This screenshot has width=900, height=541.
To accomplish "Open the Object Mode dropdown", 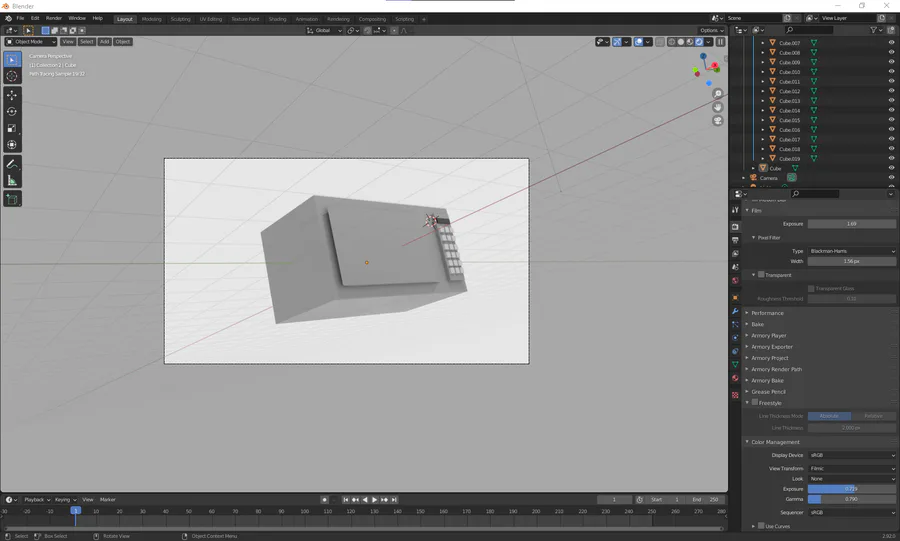I will pos(31,42).
